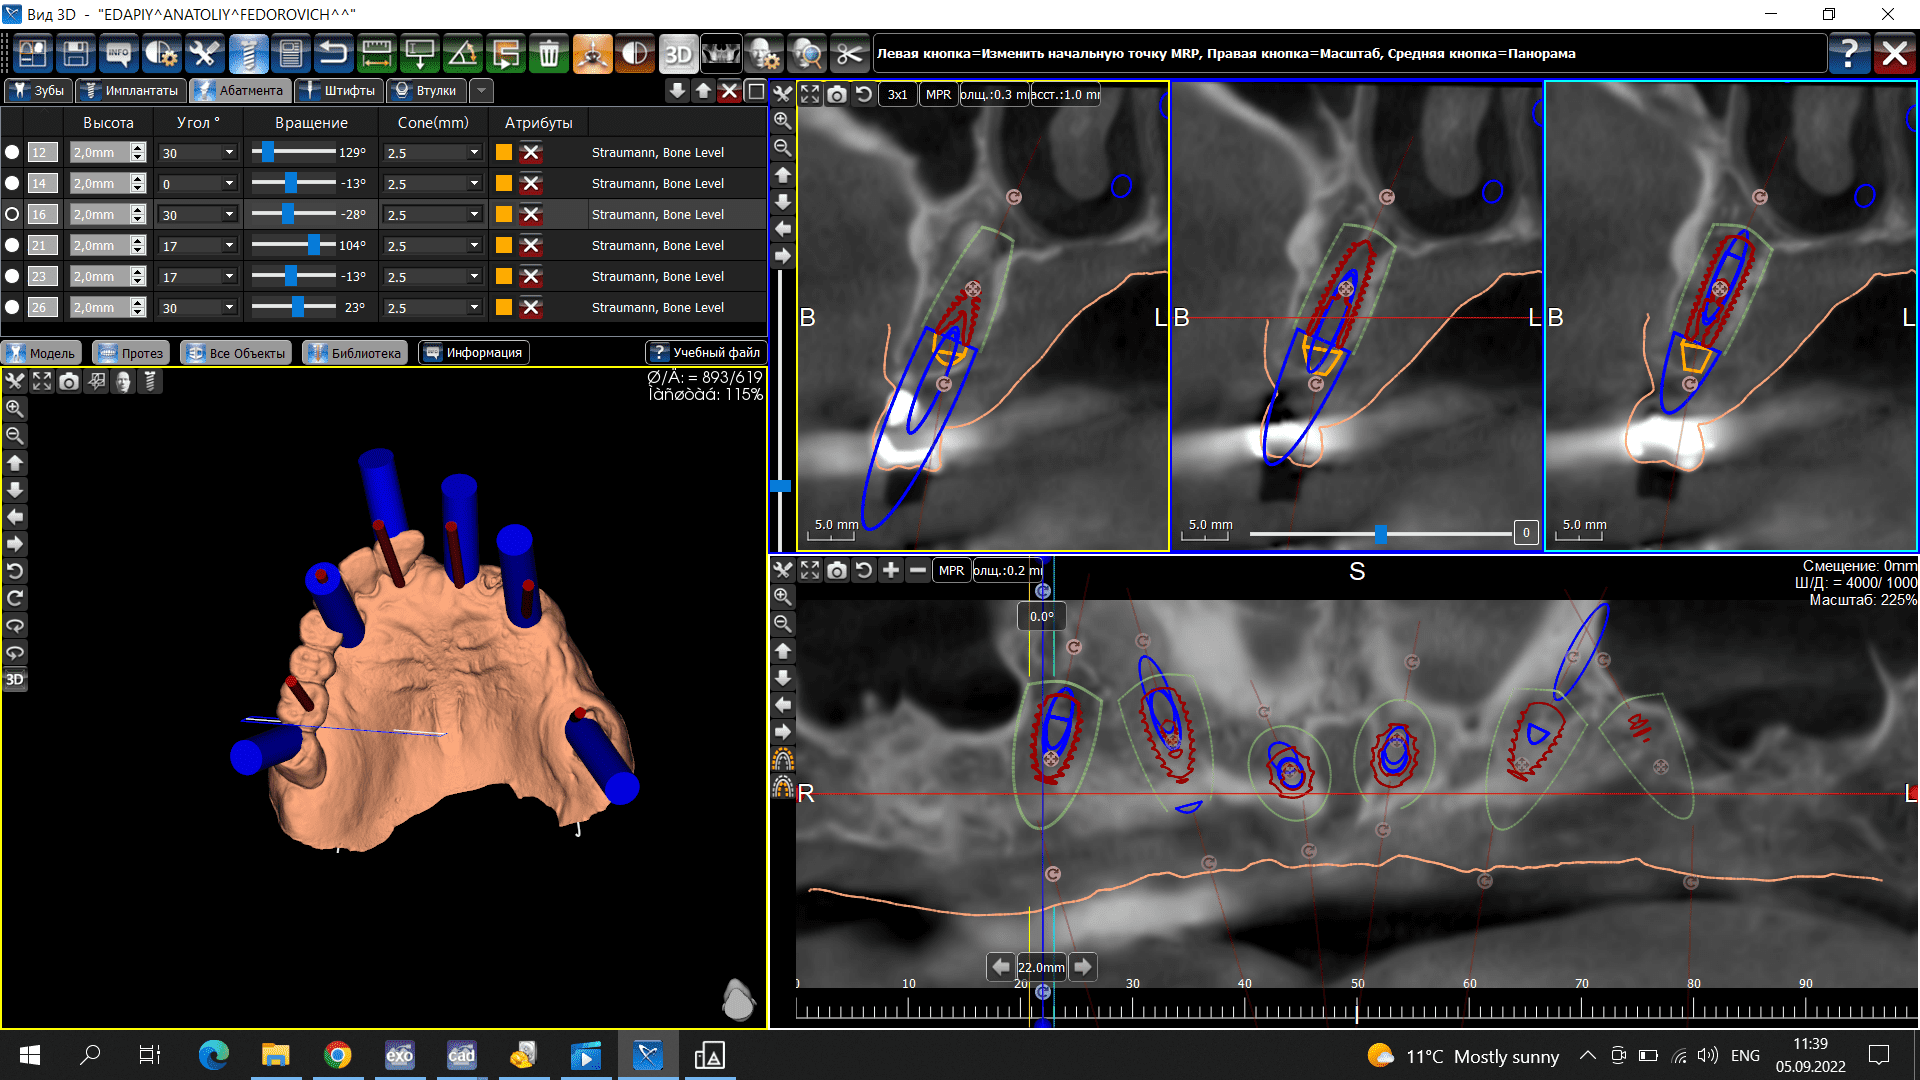
Task: Click the orange color swatch for tooth 23
Action: click(504, 276)
